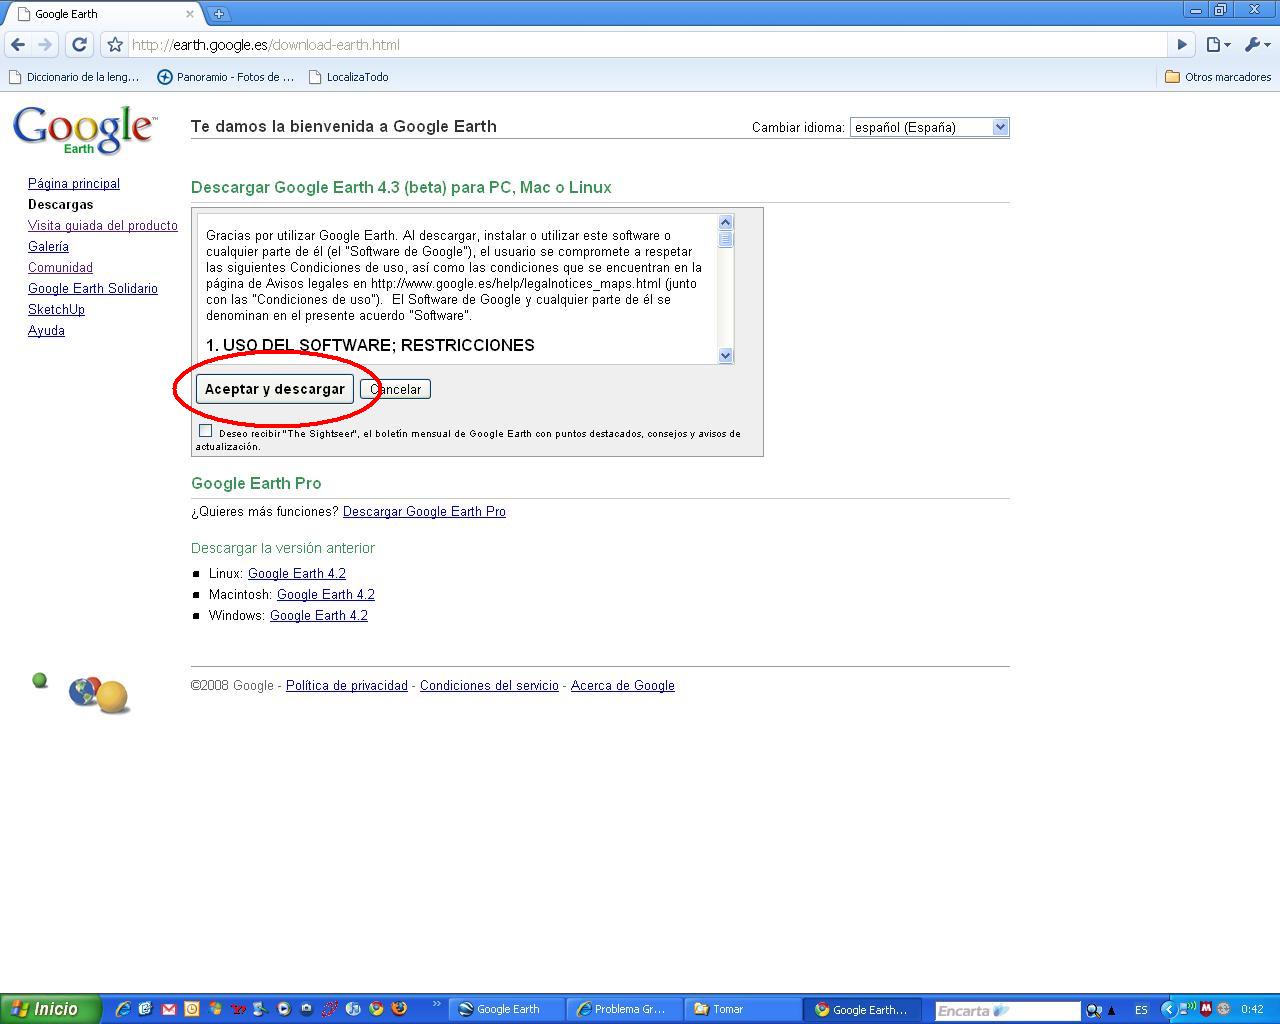1280x1024 pixels.
Task: Open the Windows Inicio start menu
Action: tap(50, 1009)
